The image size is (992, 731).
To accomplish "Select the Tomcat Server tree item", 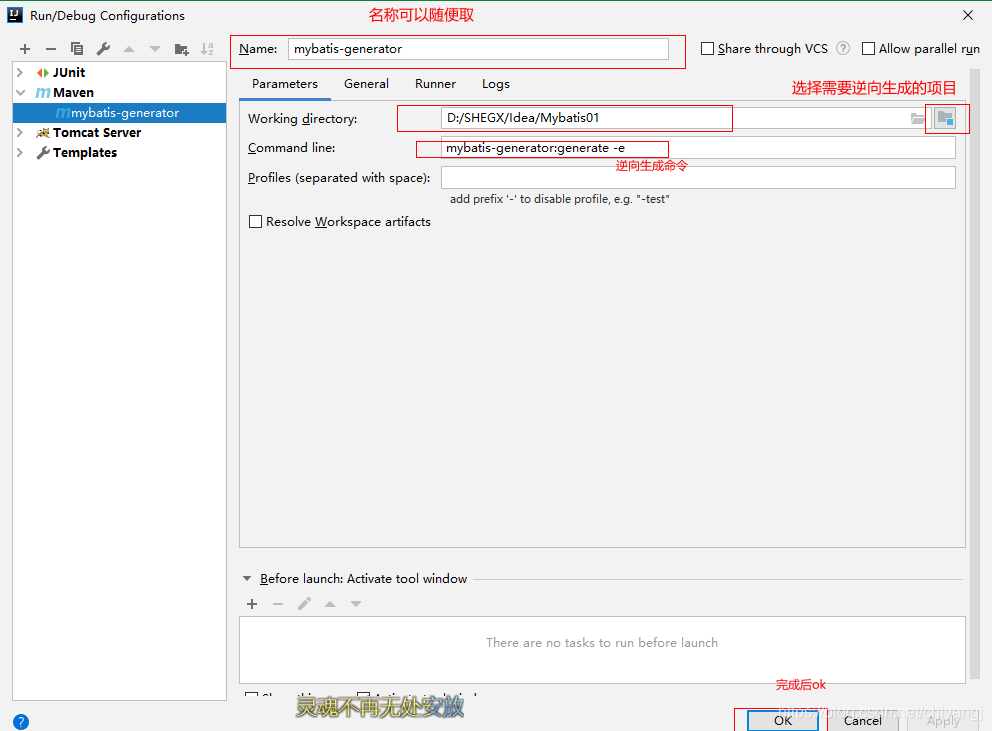I will pyautogui.click(x=97, y=133).
